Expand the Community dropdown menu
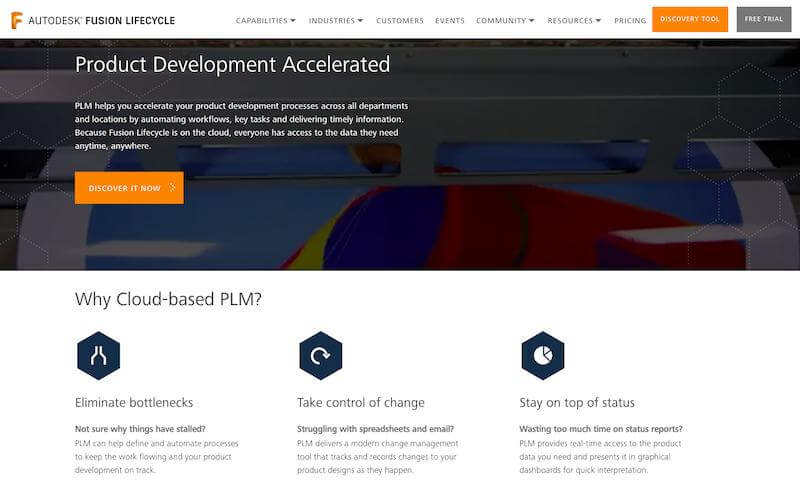 pos(505,20)
